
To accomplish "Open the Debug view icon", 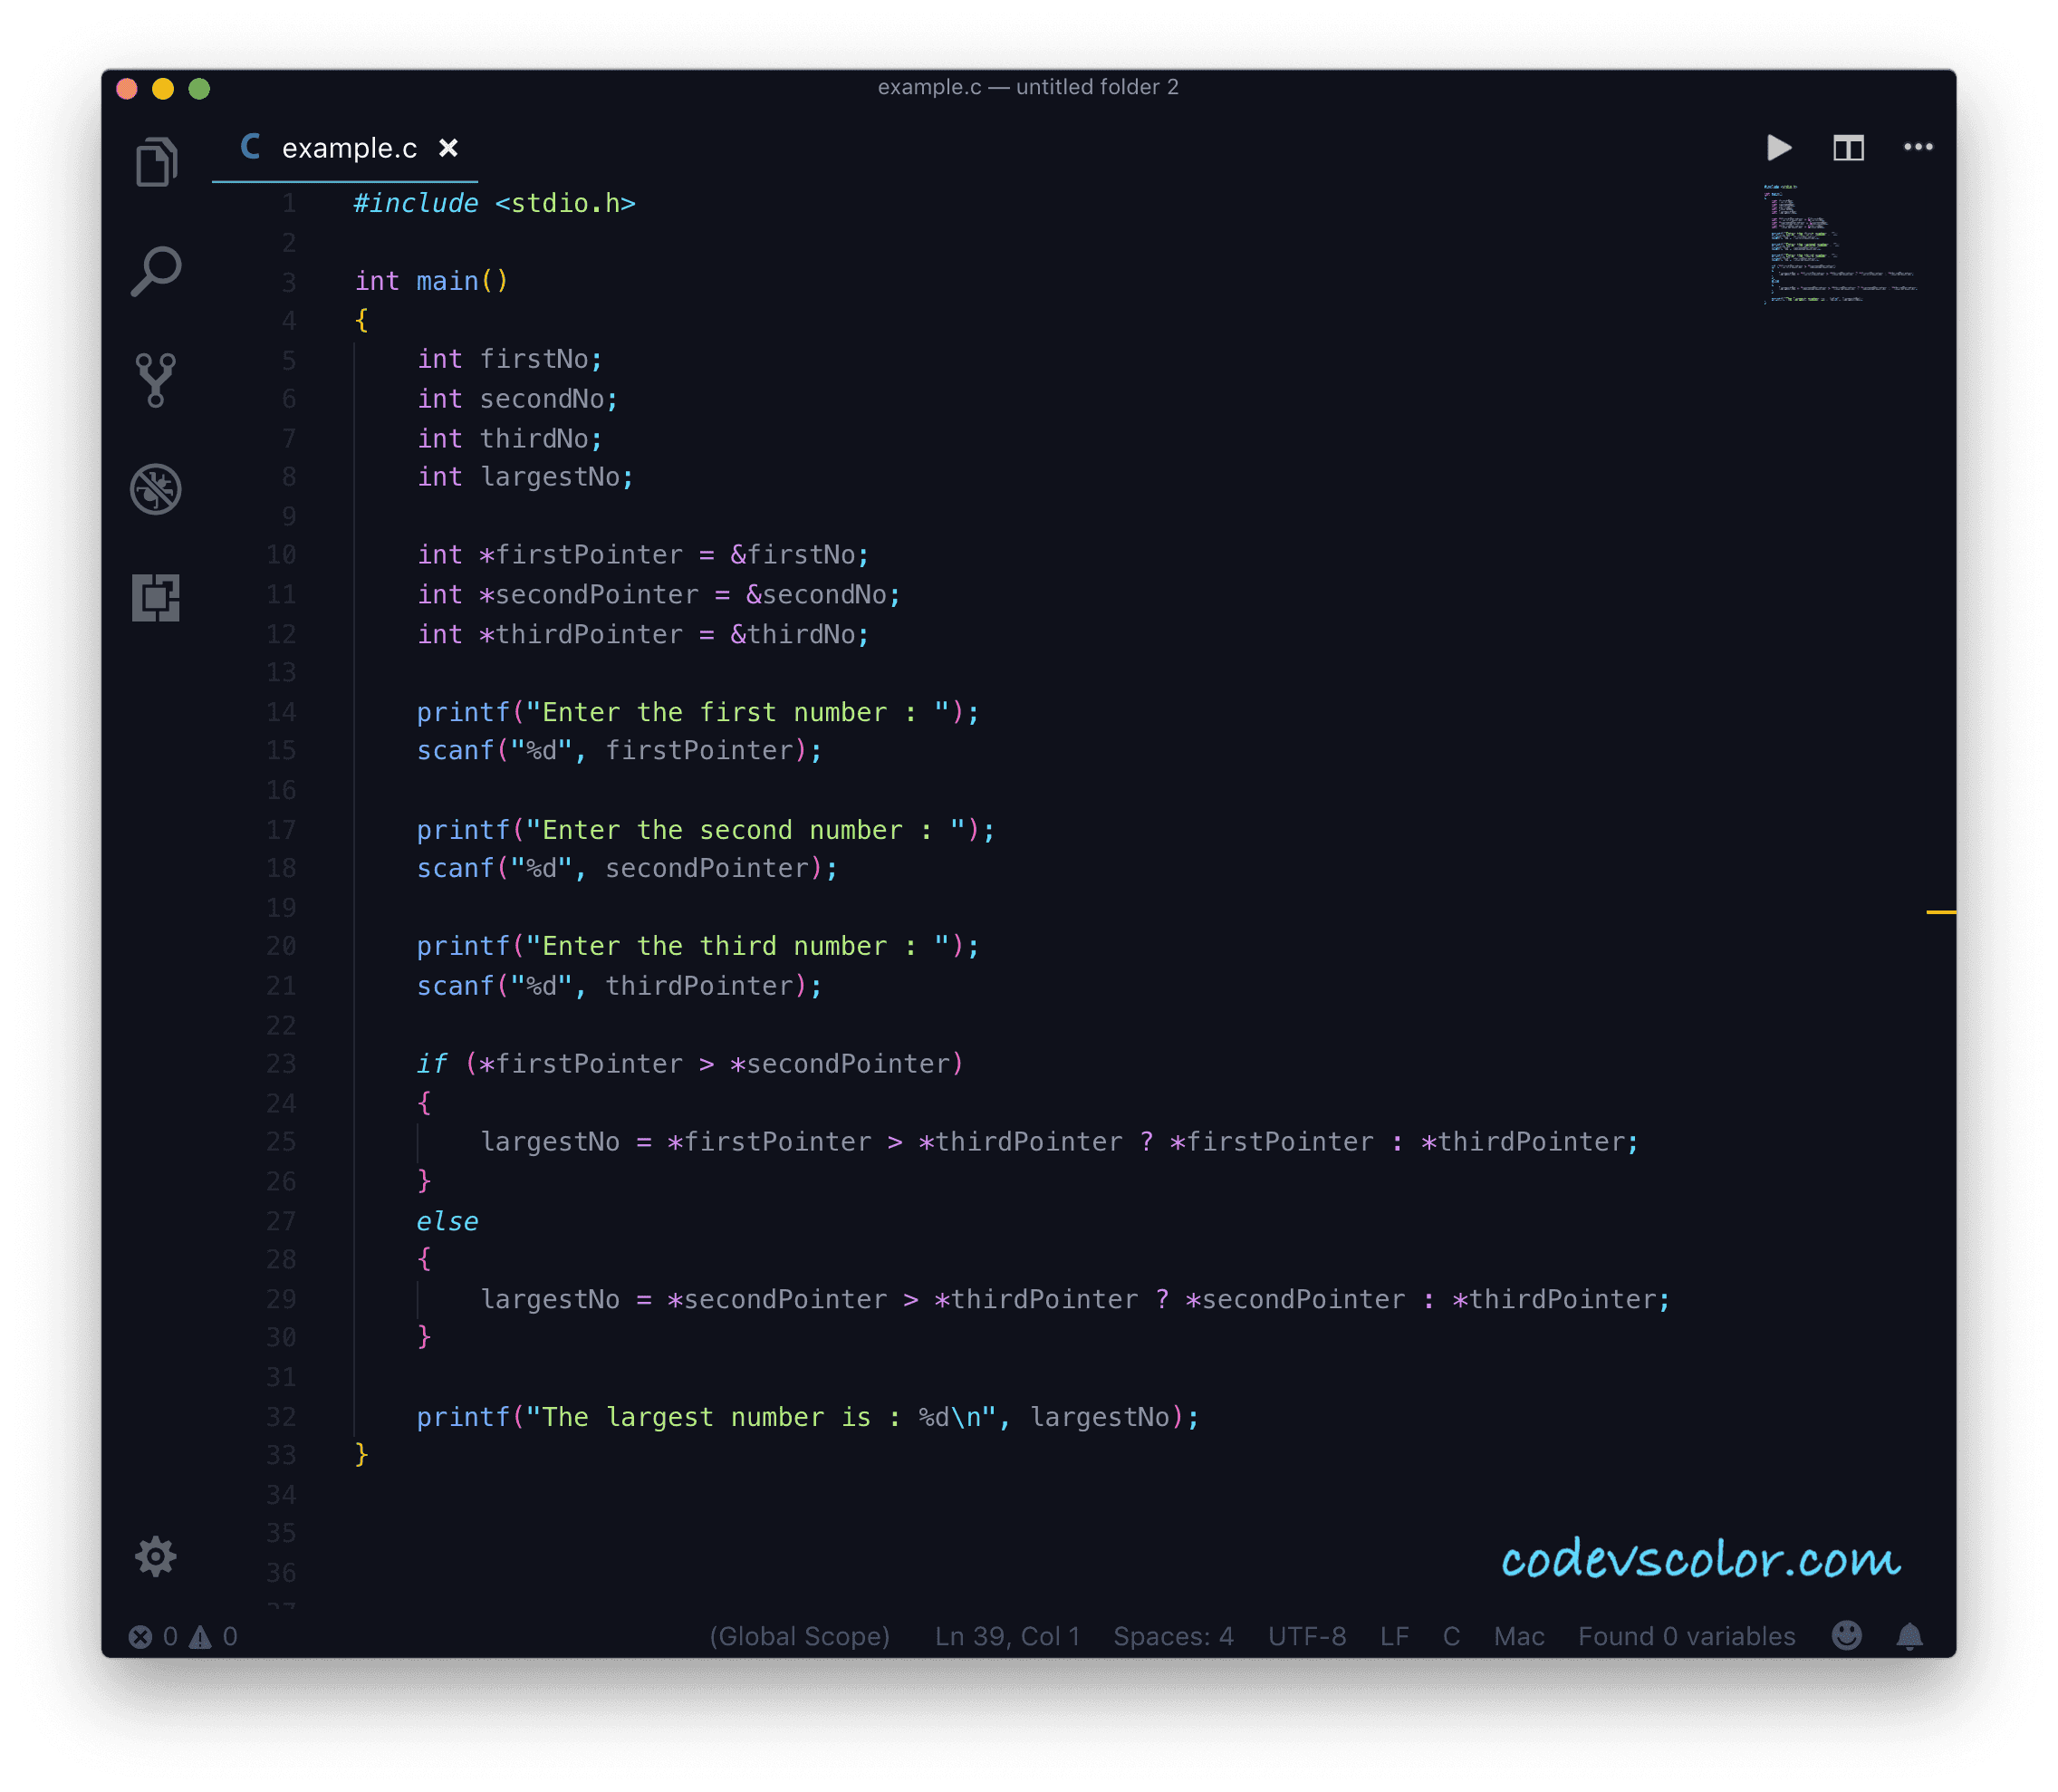I will (156, 489).
